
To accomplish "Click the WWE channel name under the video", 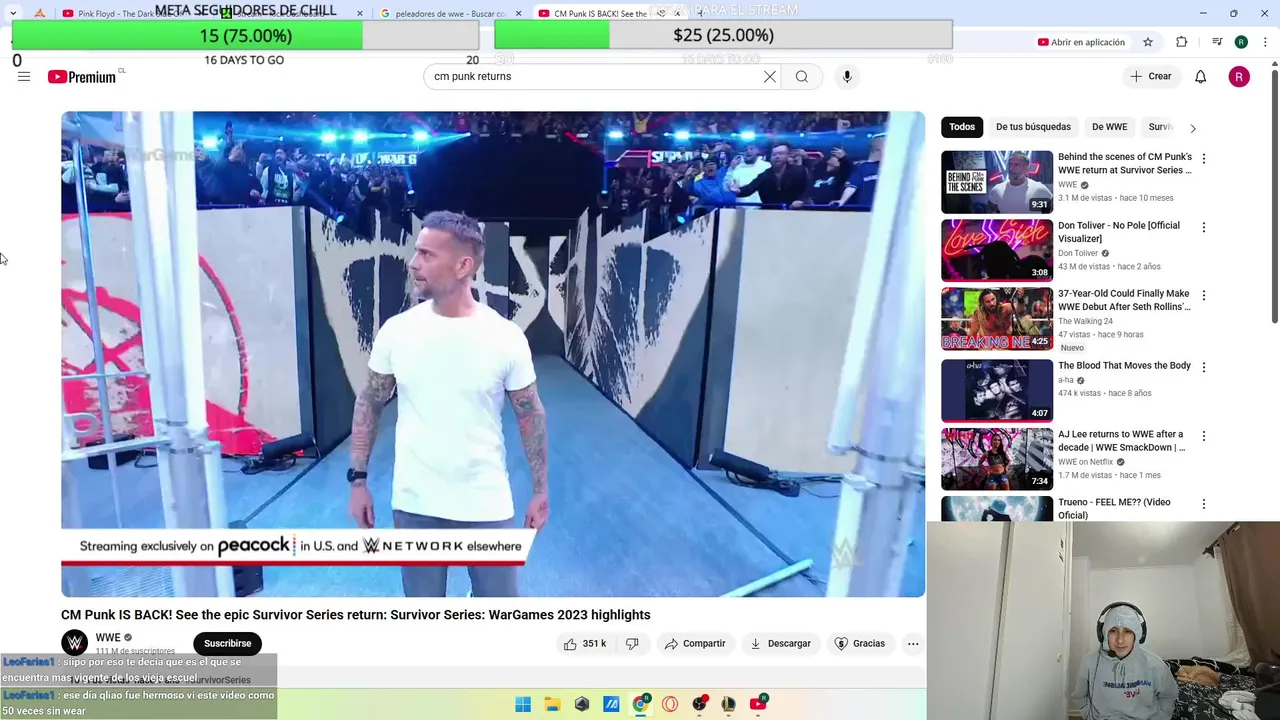I will coord(108,638).
